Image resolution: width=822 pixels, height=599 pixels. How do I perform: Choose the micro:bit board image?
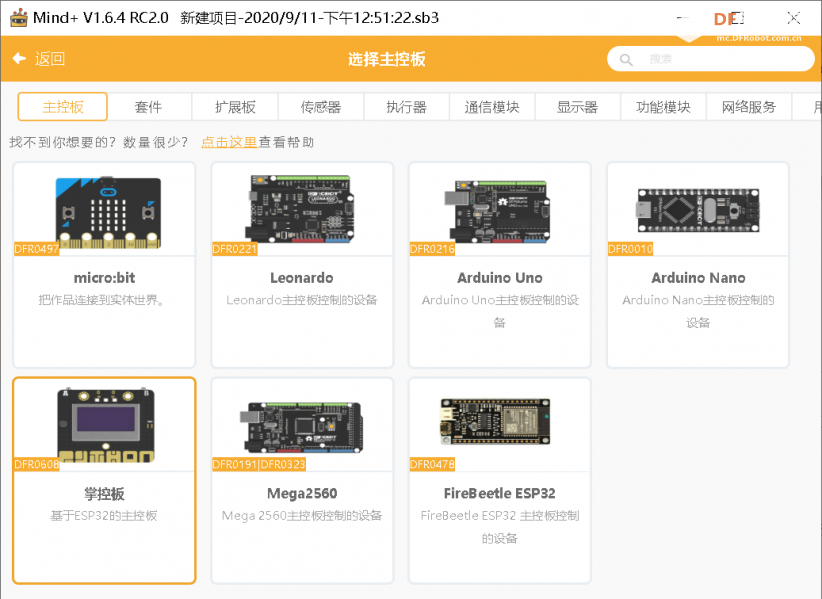[x=108, y=212]
